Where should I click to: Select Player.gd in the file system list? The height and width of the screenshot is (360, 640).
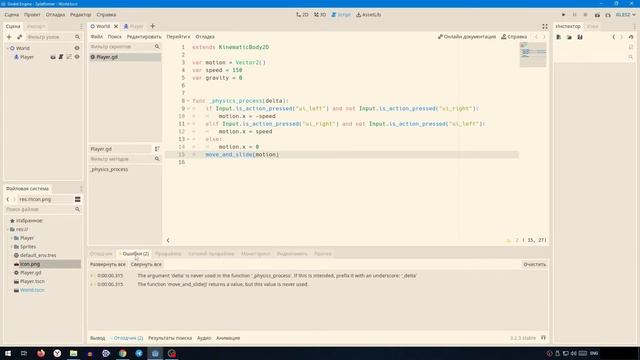pyautogui.click(x=31, y=273)
